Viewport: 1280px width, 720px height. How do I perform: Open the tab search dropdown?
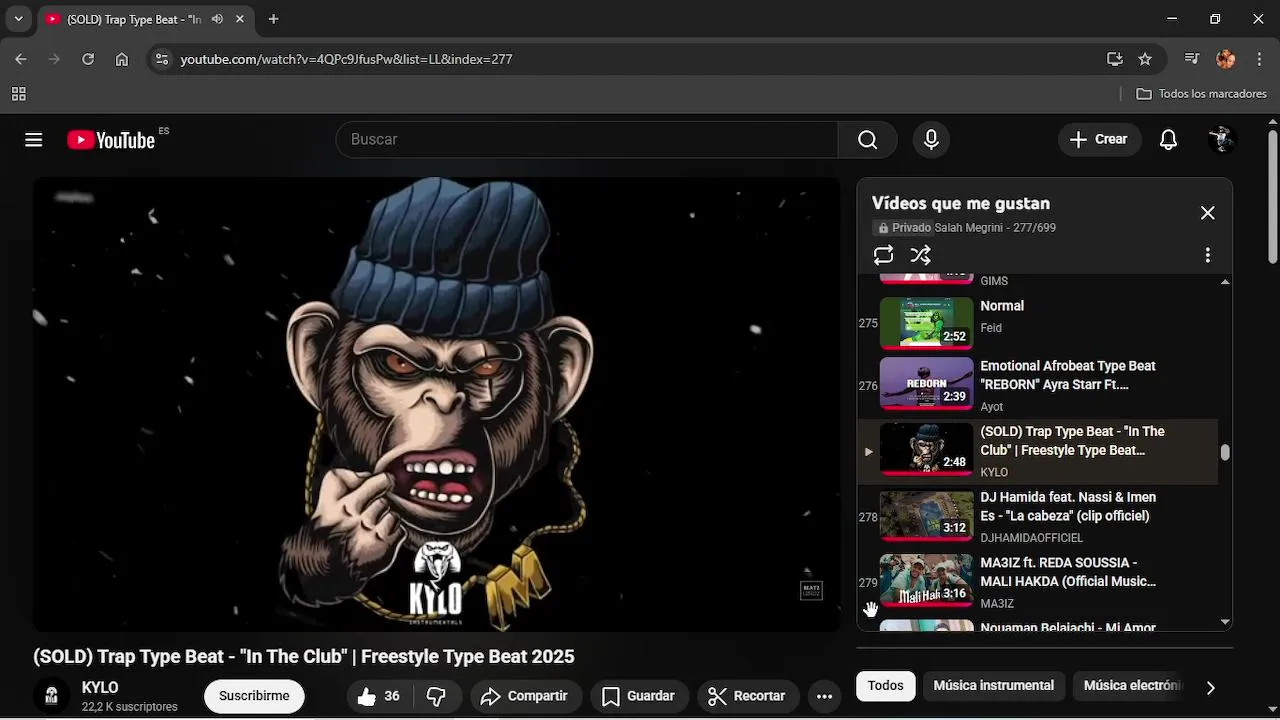click(x=18, y=19)
